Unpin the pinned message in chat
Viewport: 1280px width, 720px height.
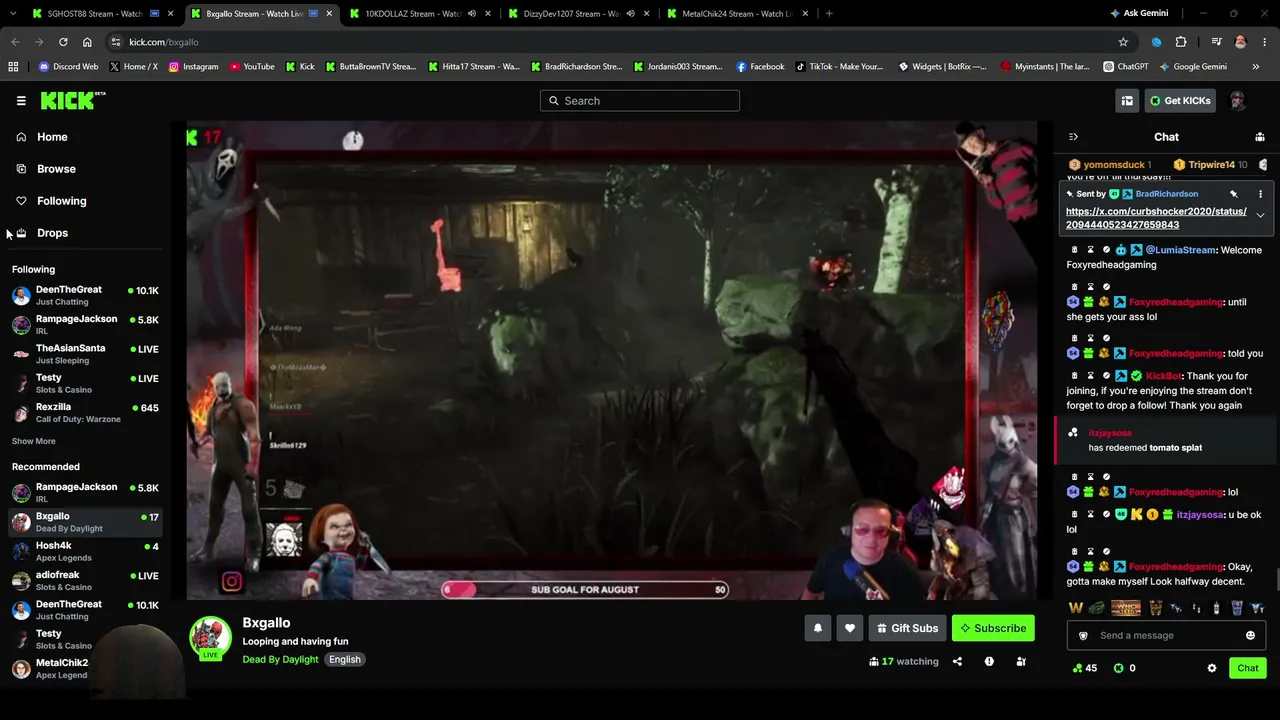tap(1234, 194)
